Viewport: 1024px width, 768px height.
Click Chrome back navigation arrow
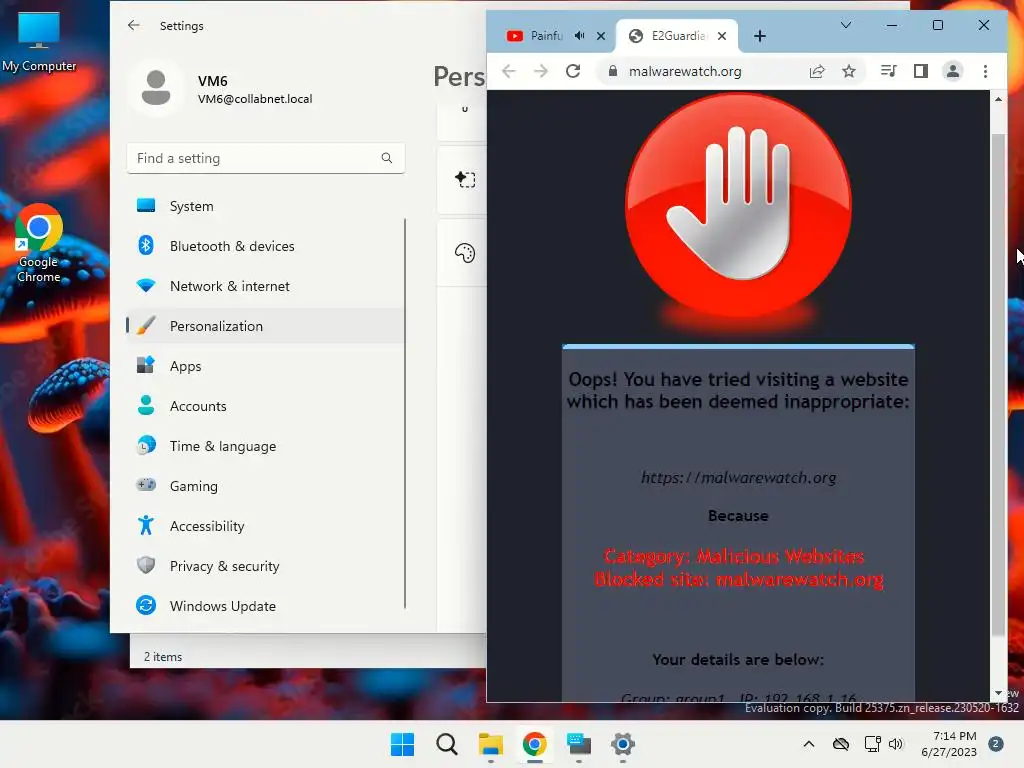coord(509,71)
